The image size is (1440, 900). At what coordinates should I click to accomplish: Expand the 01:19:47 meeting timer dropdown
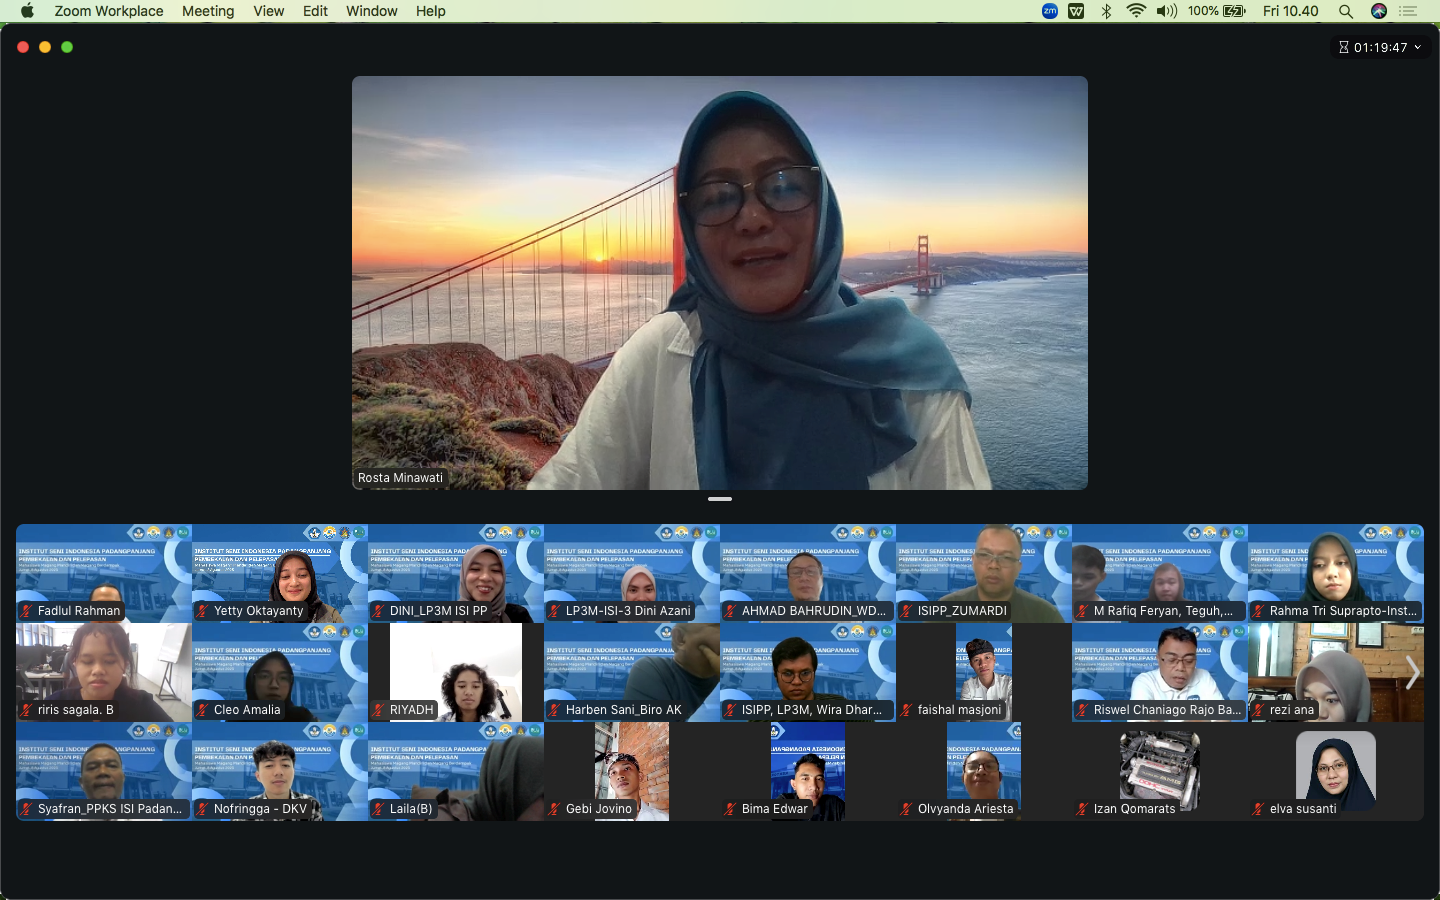tap(1417, 47)
